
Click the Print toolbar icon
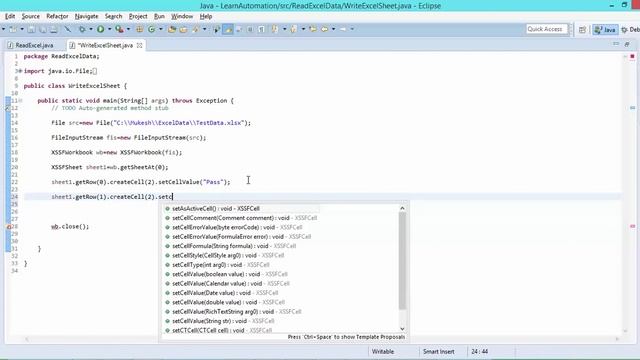pyautogui.click(x=53, y=29)
